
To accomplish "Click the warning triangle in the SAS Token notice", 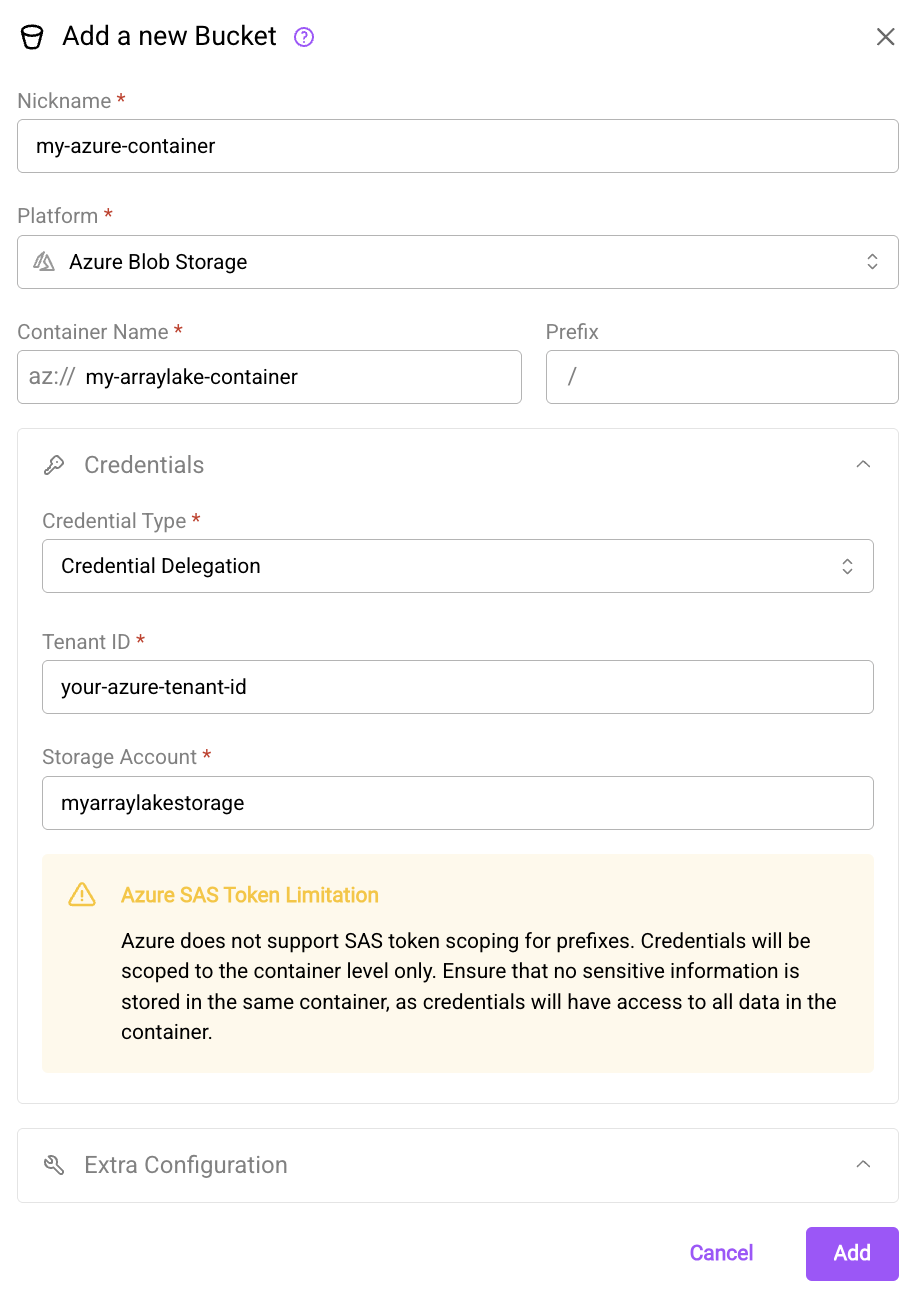I will tap(81, 895).
